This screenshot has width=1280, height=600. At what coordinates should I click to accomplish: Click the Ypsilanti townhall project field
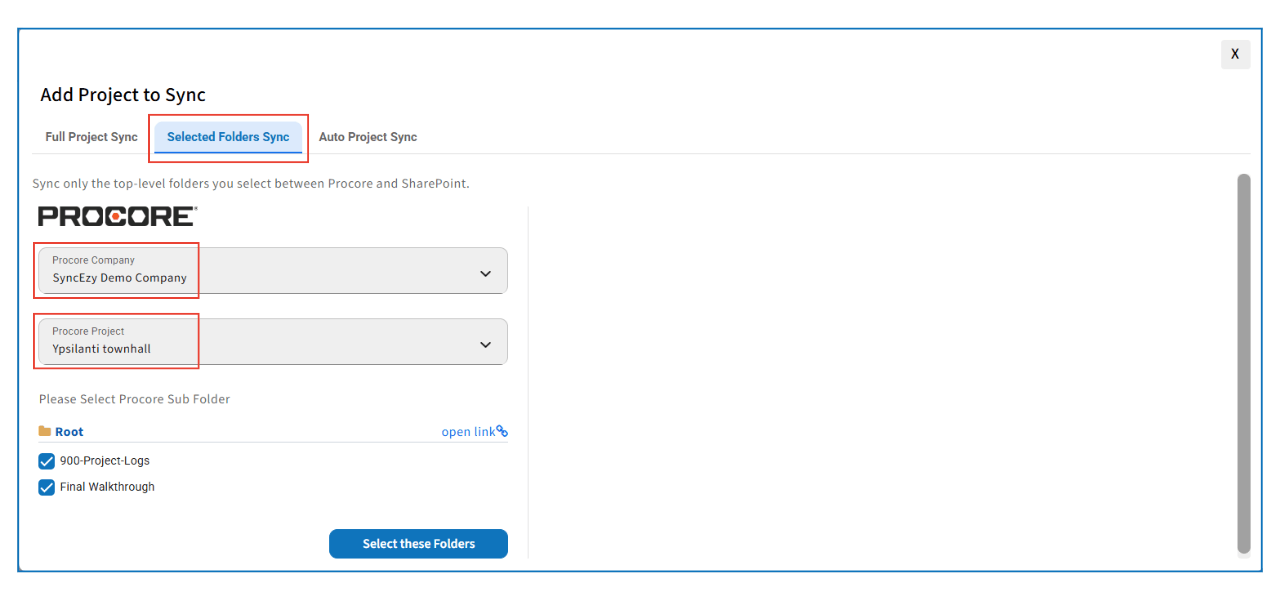pos(270,342)
